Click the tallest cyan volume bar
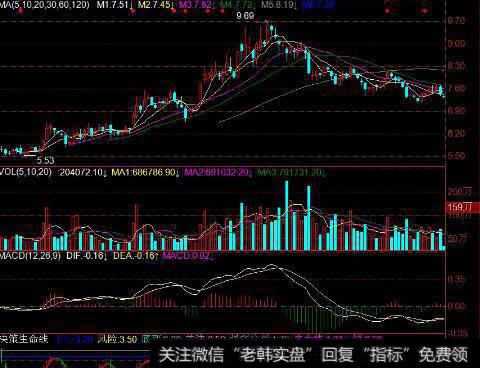This screenshot has height=368, width=480. point(287,216)
